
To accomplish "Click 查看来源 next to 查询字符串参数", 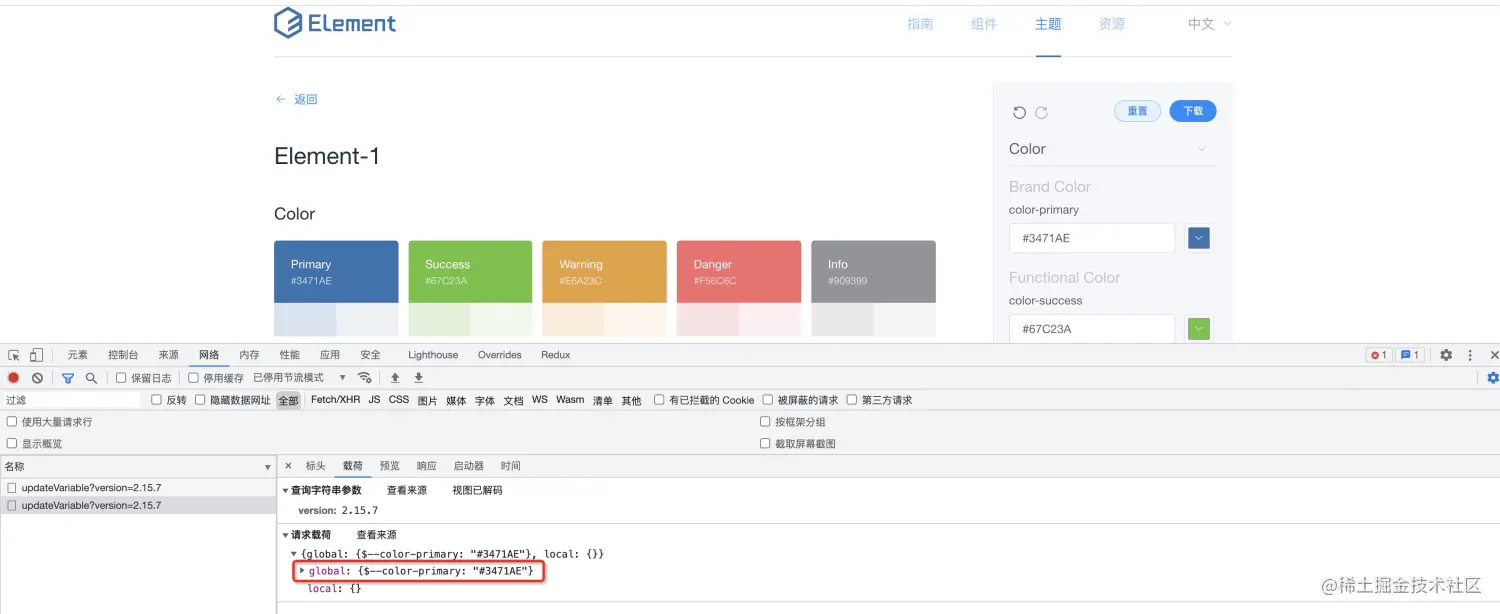I will 407,490.
